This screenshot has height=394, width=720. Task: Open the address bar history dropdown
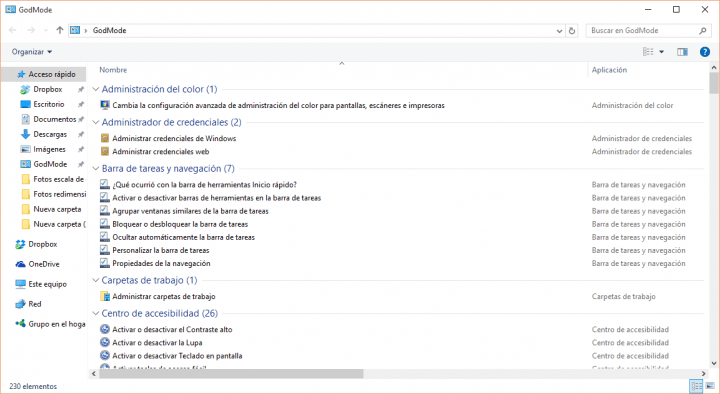pyautogui.click(x=559, y=31)
